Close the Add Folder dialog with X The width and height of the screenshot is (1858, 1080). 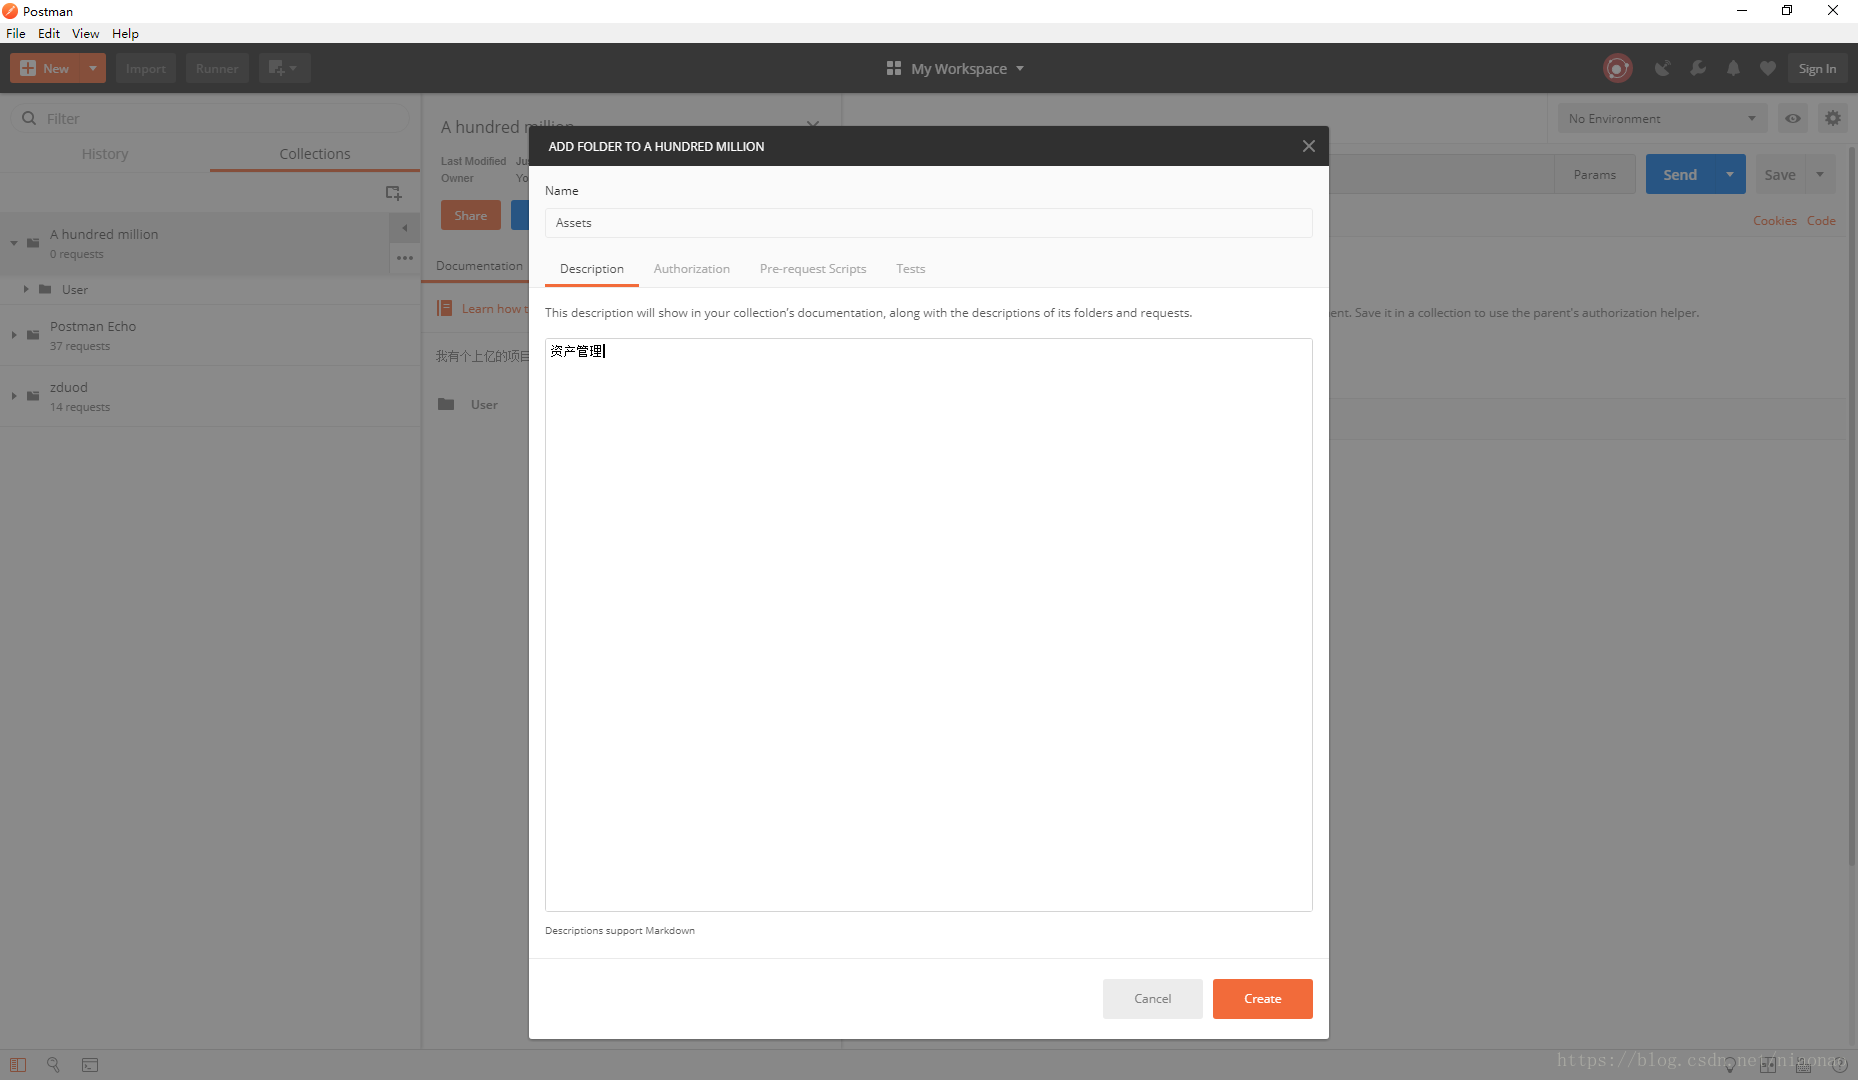tap(1308, 146)
